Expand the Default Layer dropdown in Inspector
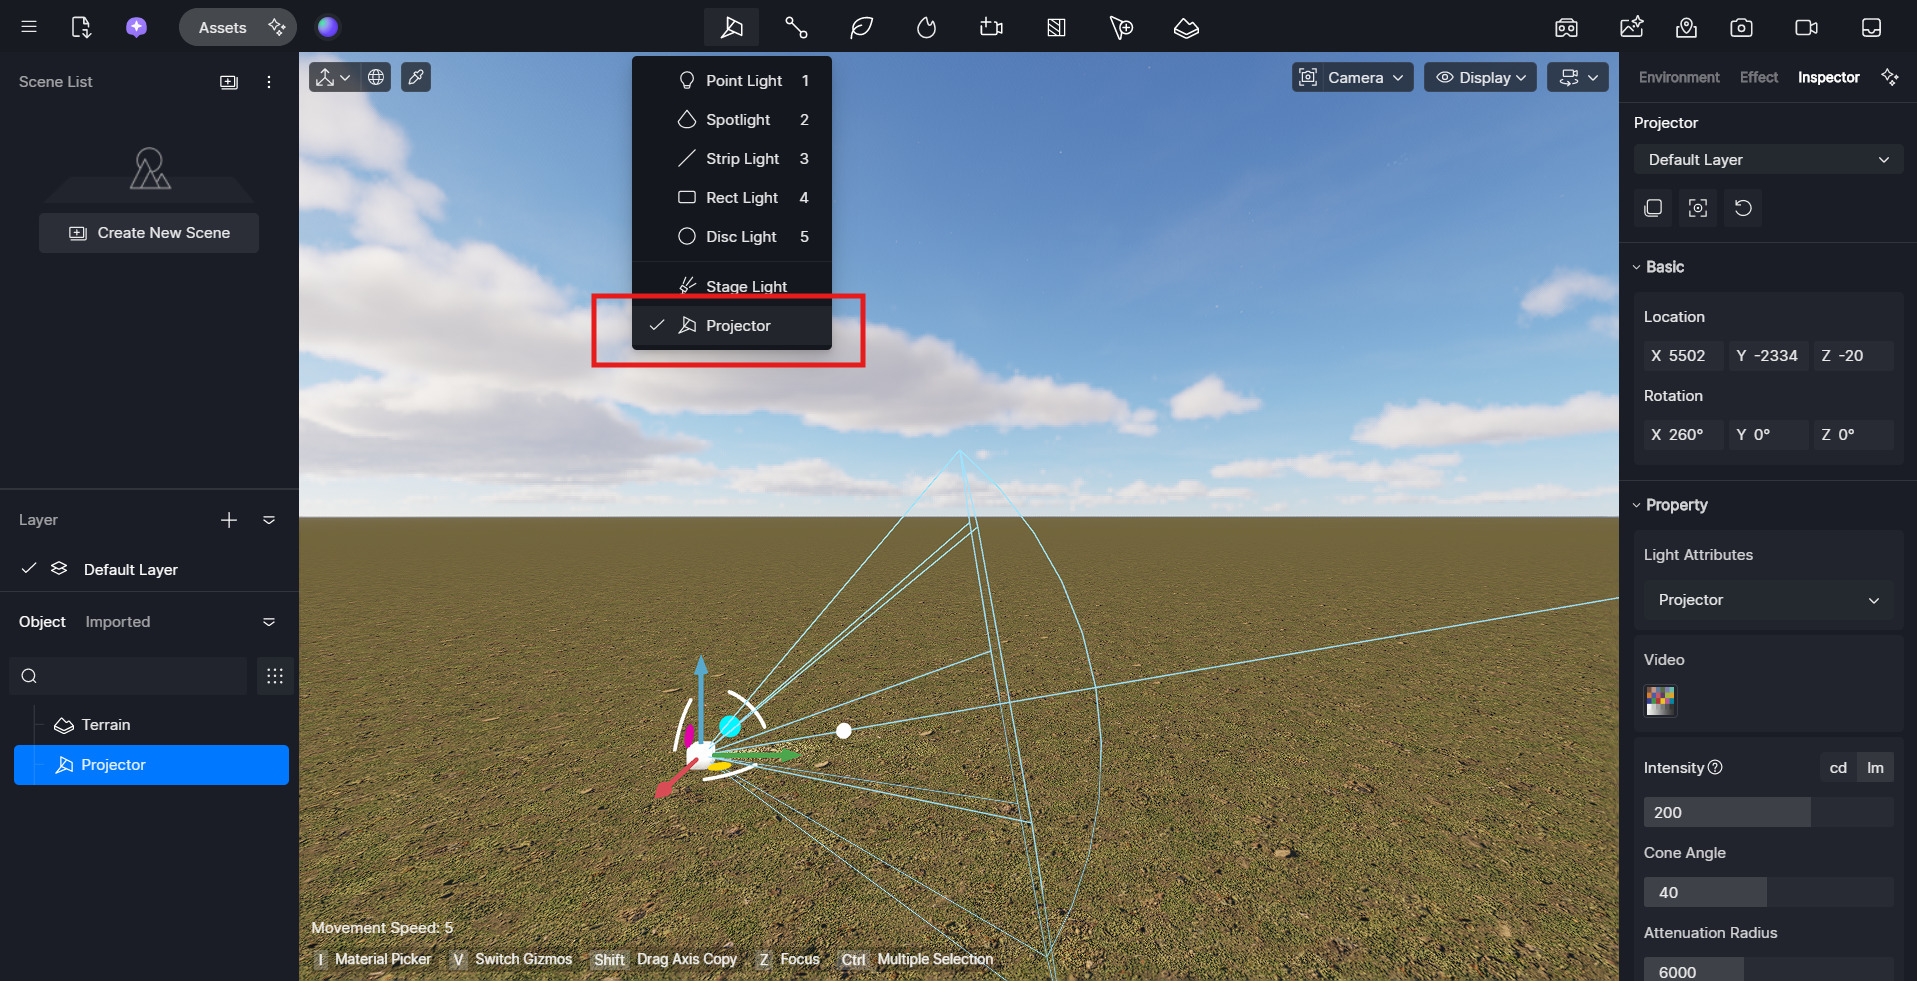This screenshot has height=981, width=1917. tap(1767, 160)
